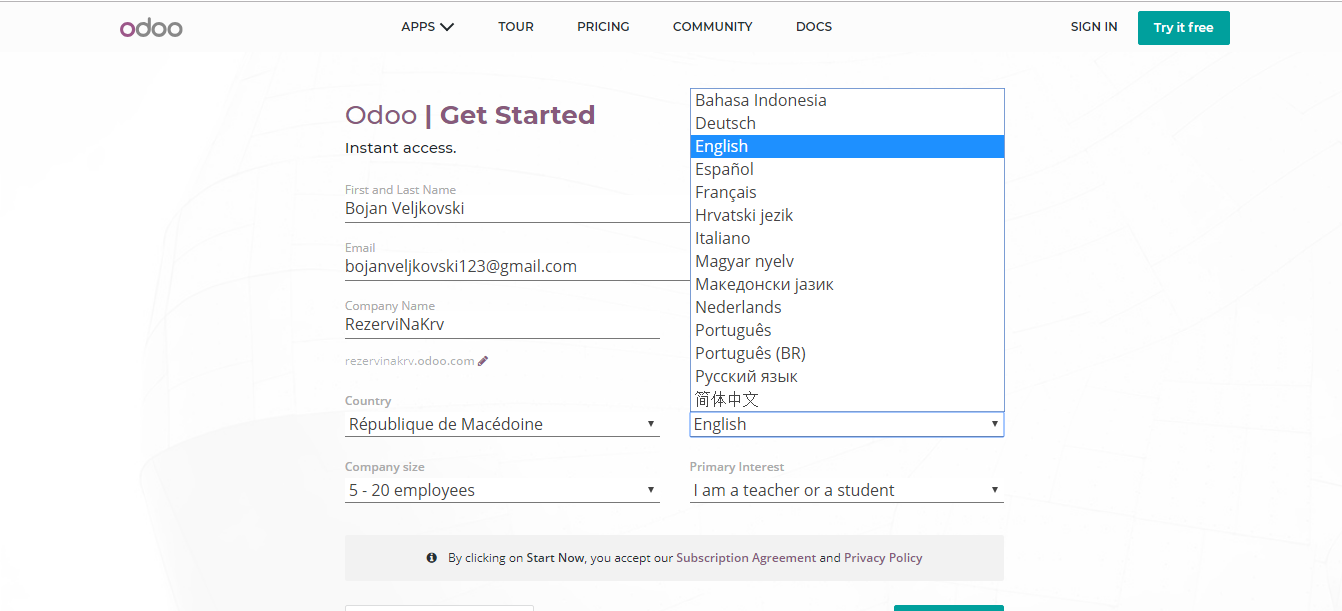
Task: Open the PRICING page
Action: coord(603,27)
